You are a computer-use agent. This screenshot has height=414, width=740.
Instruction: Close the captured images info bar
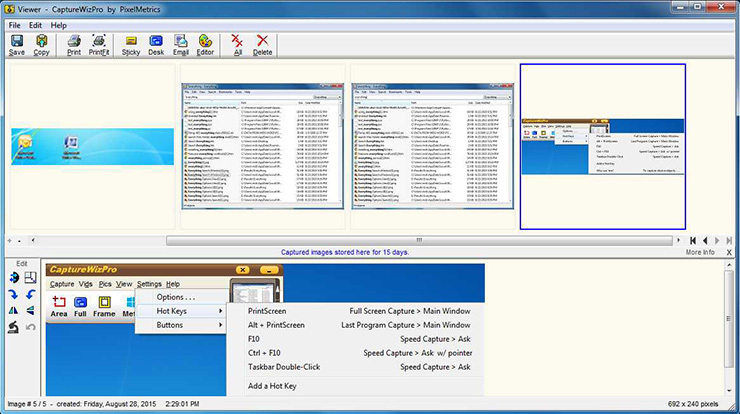point(731,253)
